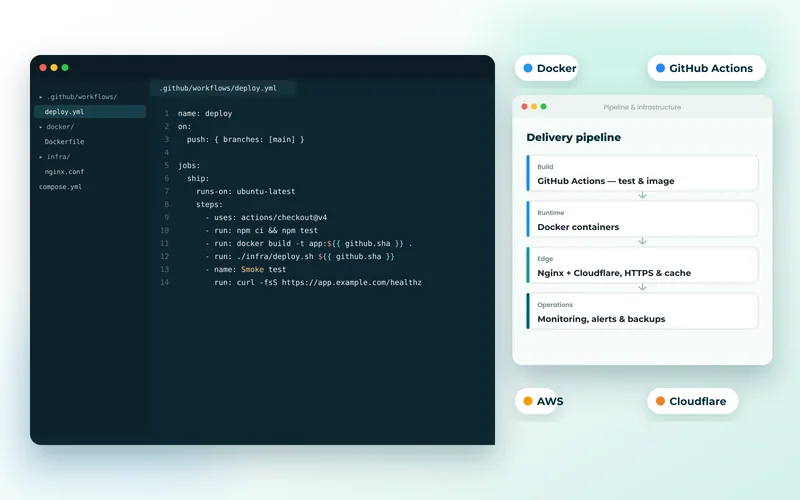
Task: Click line 'run: npm ci && npm test'
Action: (262, 231)
